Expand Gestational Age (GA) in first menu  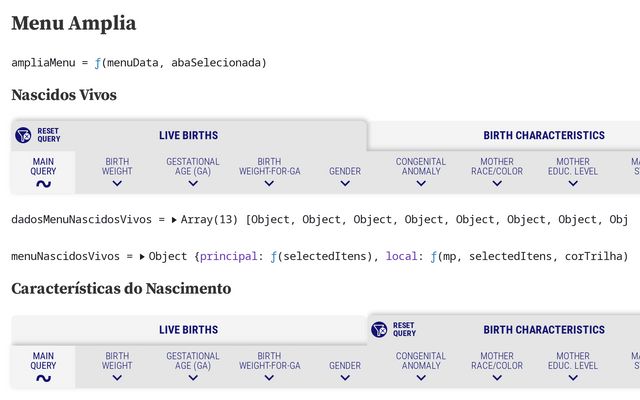(193, 172)
